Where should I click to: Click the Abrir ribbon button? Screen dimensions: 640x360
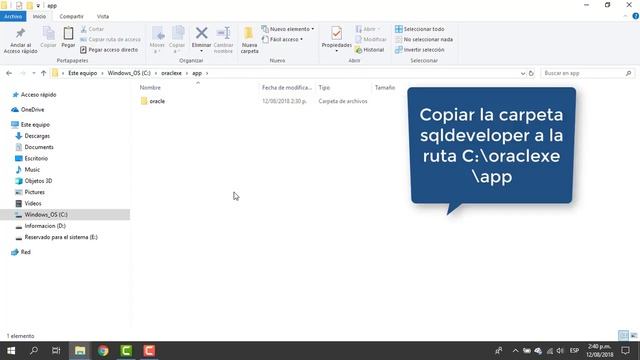tap(368, 29)
